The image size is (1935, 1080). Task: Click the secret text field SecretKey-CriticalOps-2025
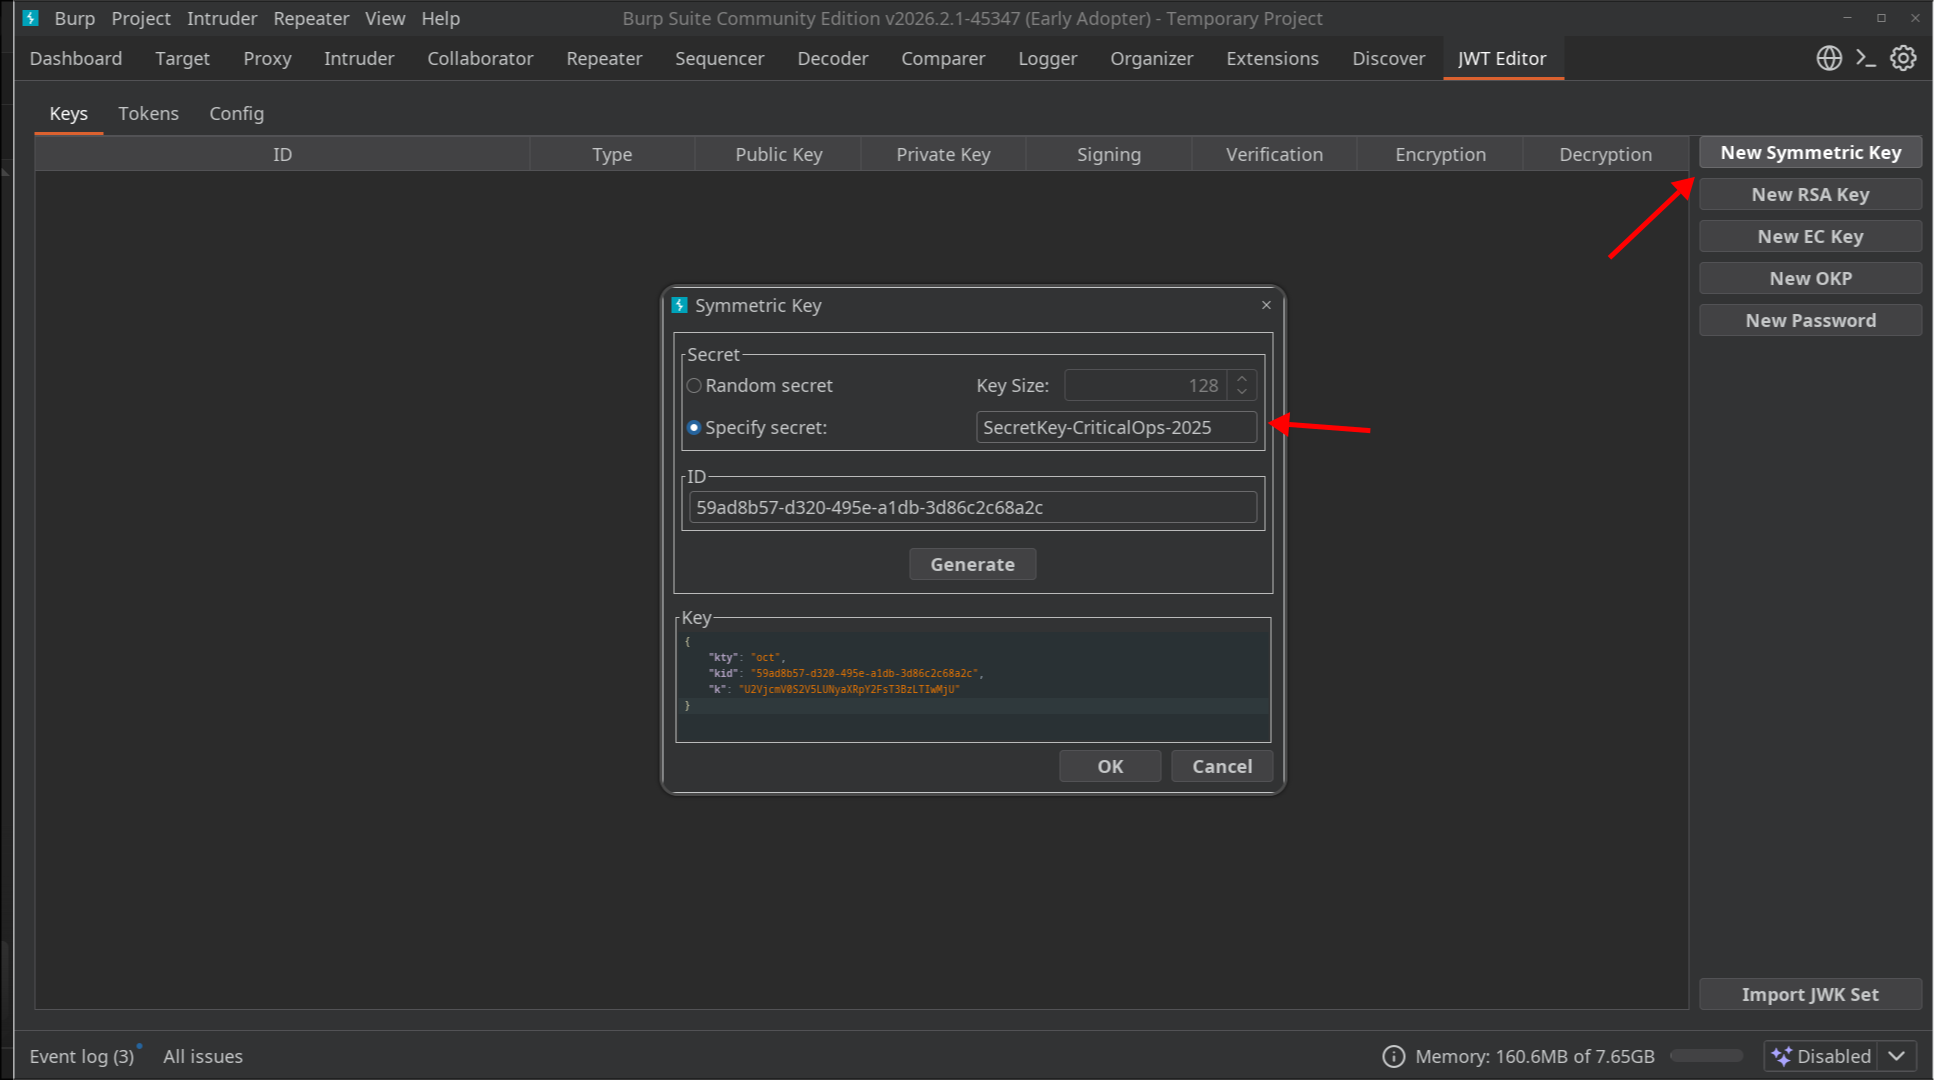(x=1116, y=428)
